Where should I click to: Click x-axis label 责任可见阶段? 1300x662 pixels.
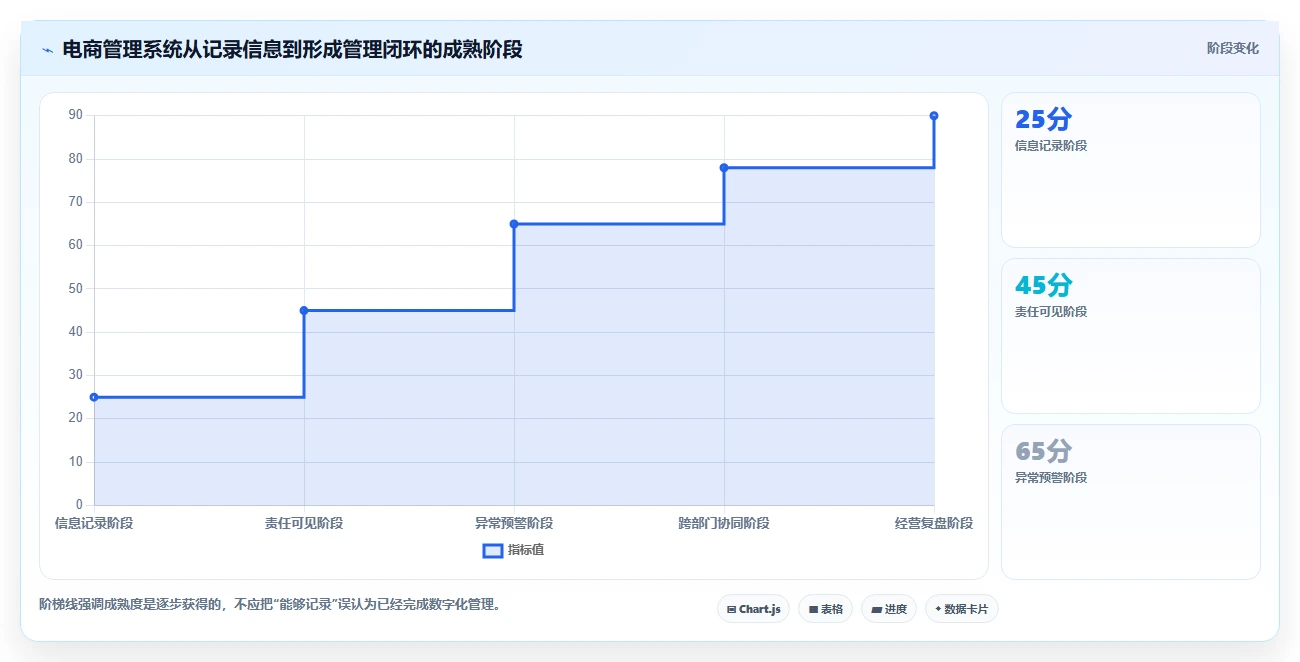point(304,523)
